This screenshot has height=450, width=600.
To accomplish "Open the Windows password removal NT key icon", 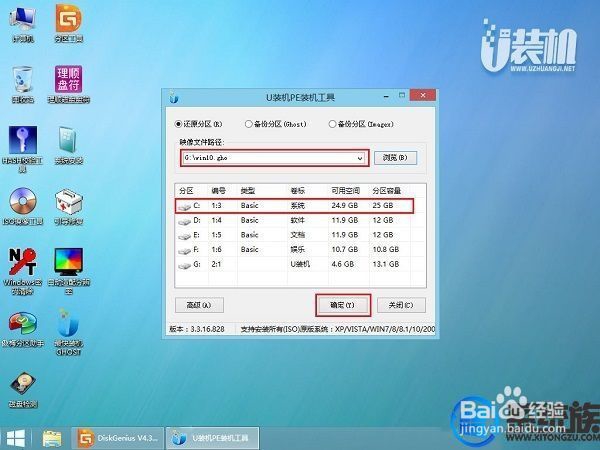I will pos(23,272).
